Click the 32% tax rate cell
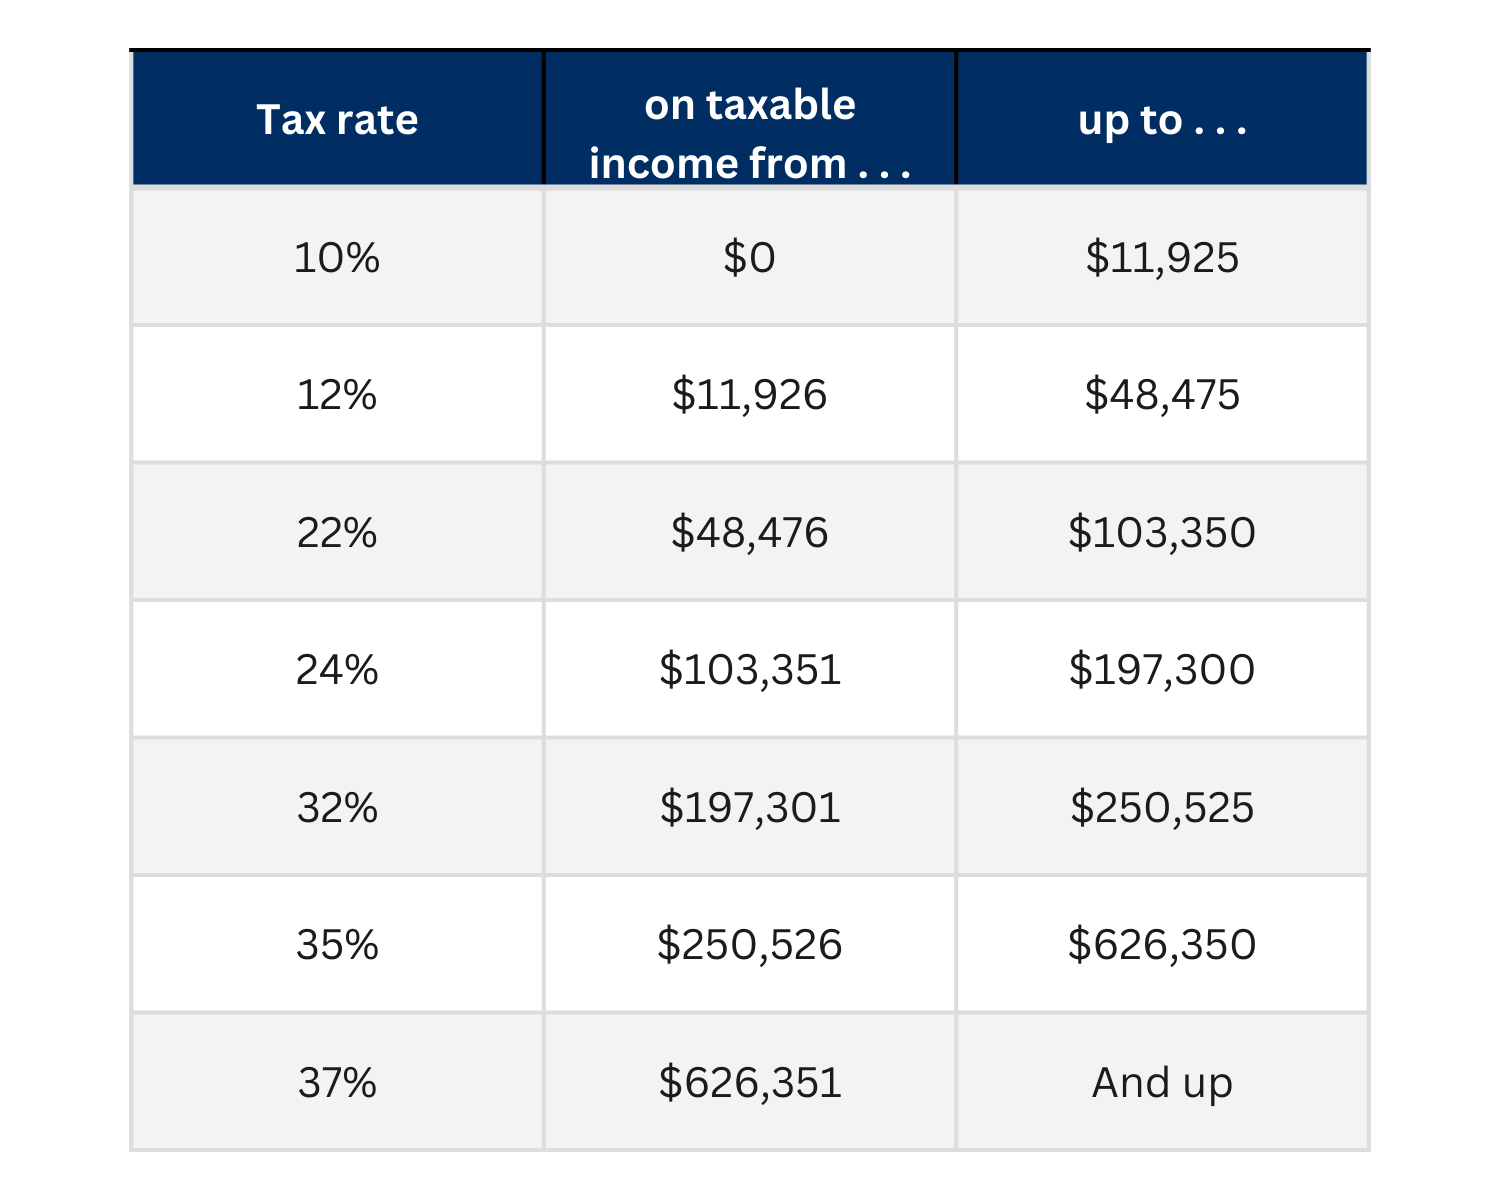 (337, 807)
